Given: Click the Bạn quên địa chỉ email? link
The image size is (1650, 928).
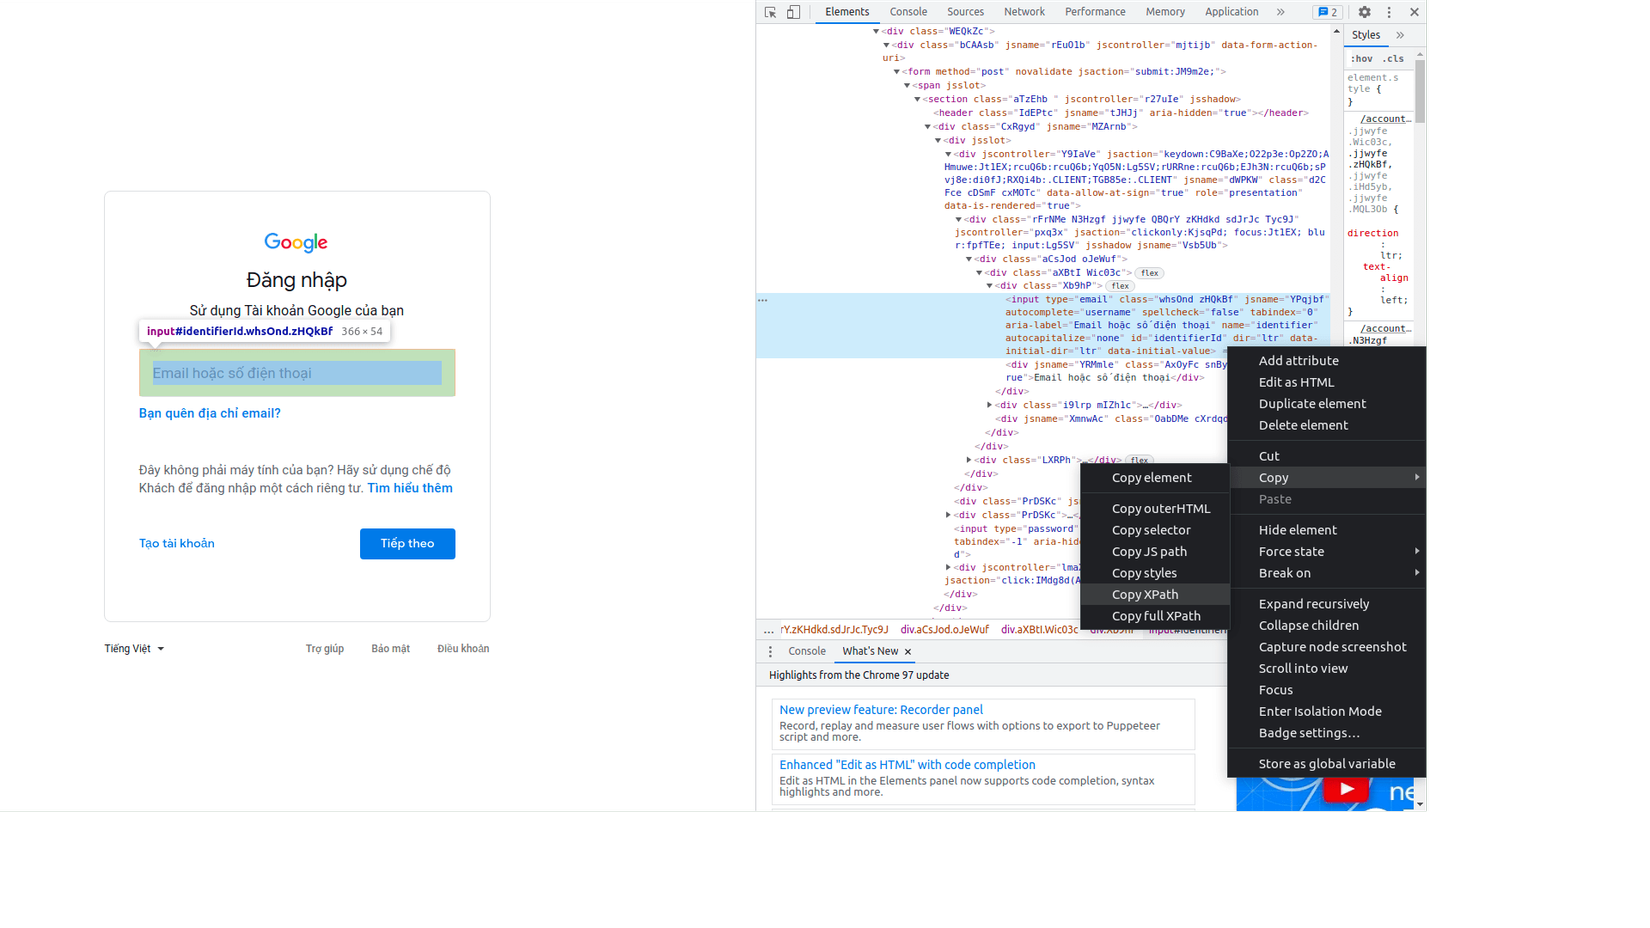Looking at the screenshot, I should coord(209,413).
